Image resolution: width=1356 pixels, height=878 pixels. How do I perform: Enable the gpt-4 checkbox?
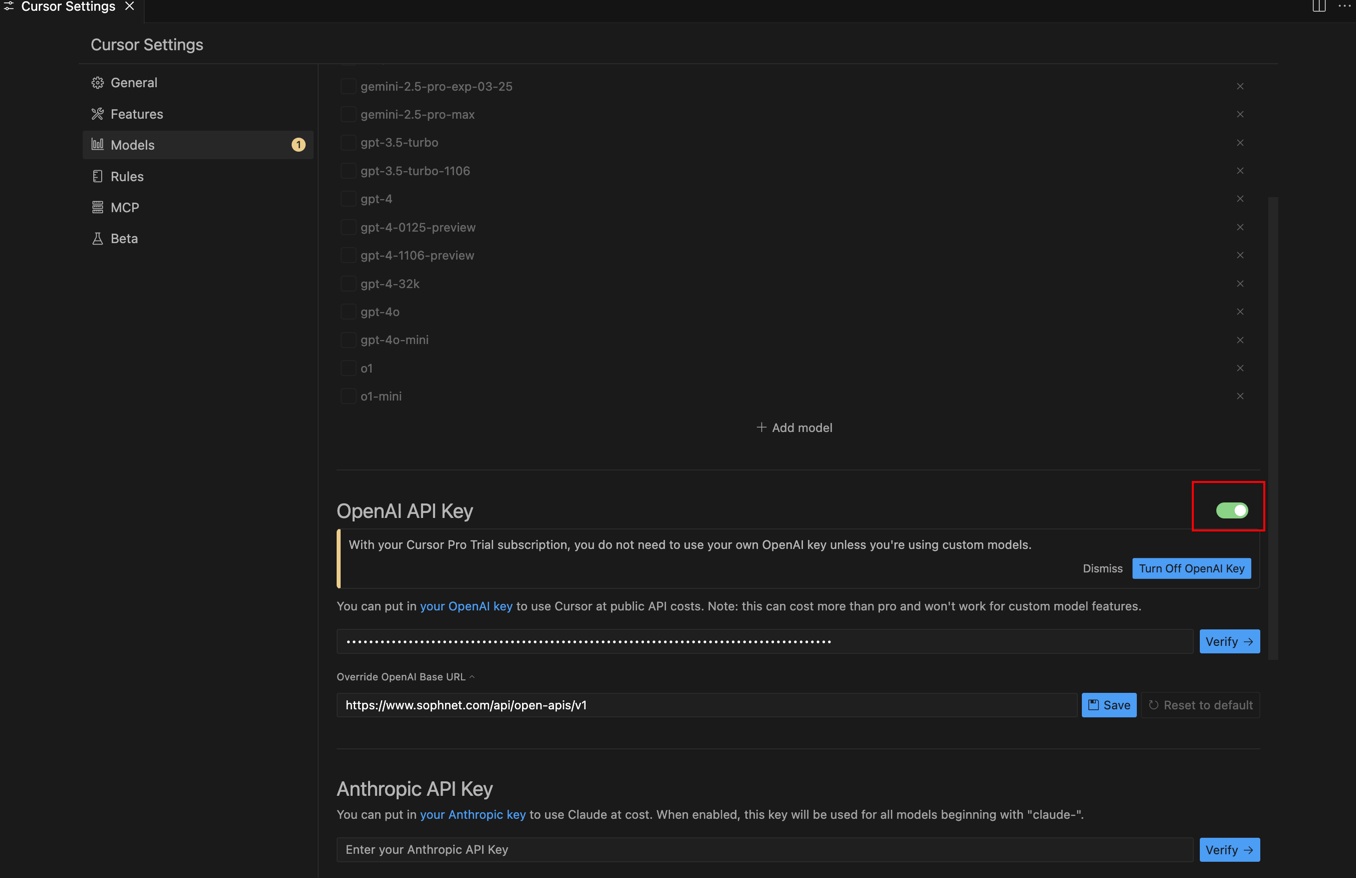[348, 199]
